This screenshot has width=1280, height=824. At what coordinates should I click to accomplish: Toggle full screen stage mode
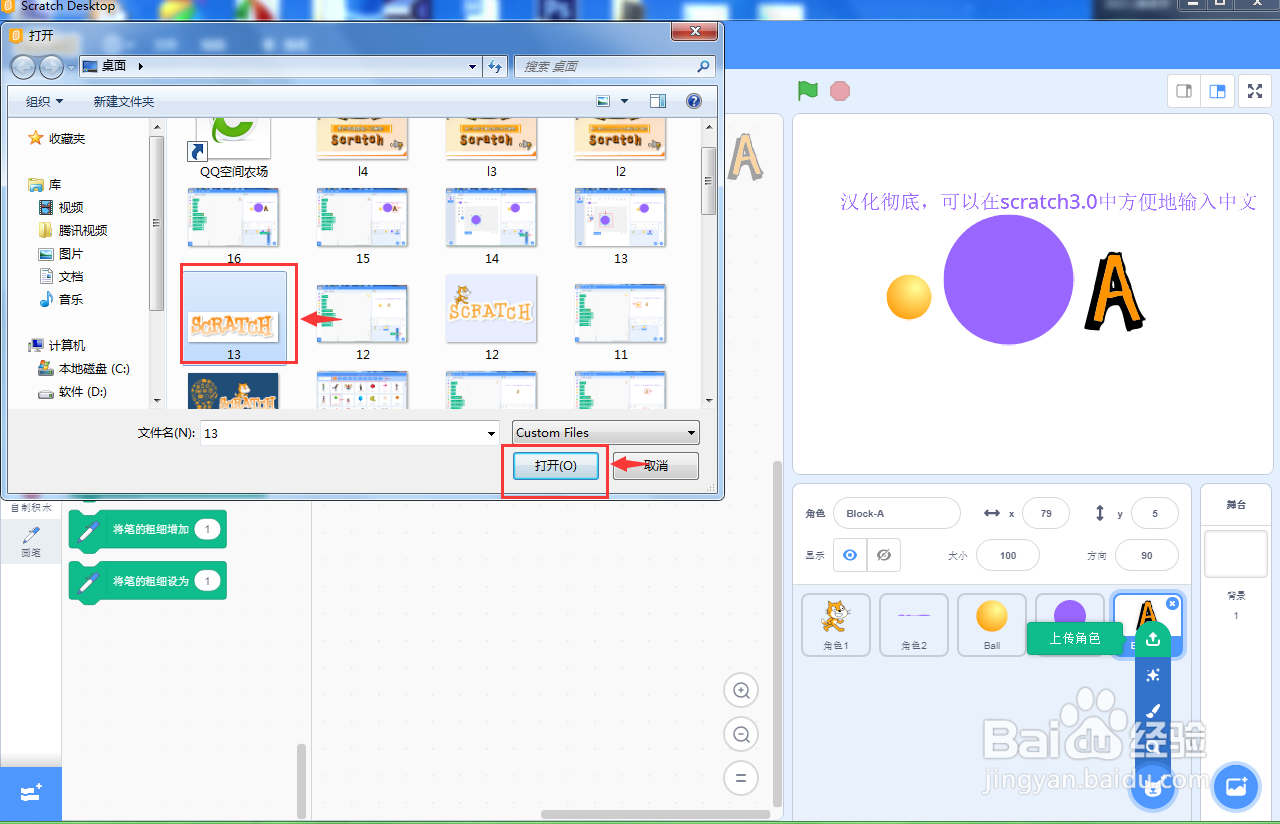1254,91
